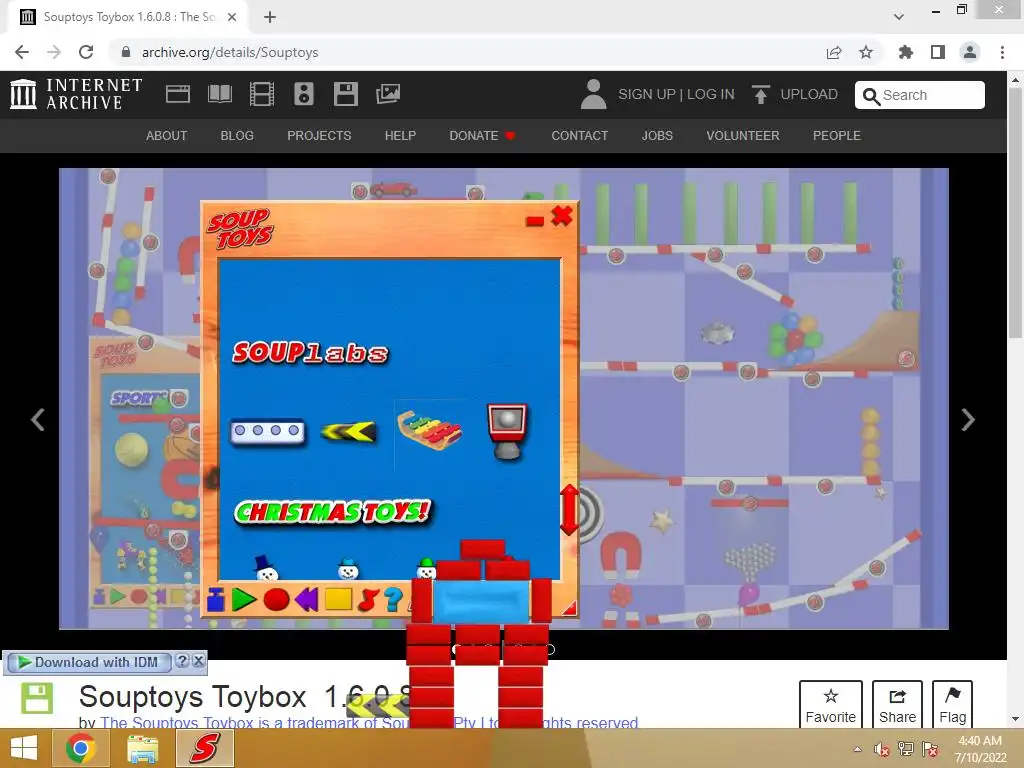Close the Souptoys Toolbox browser tab
The width and height of the screenshot is (1024, 768).
(x=232, y=17)
